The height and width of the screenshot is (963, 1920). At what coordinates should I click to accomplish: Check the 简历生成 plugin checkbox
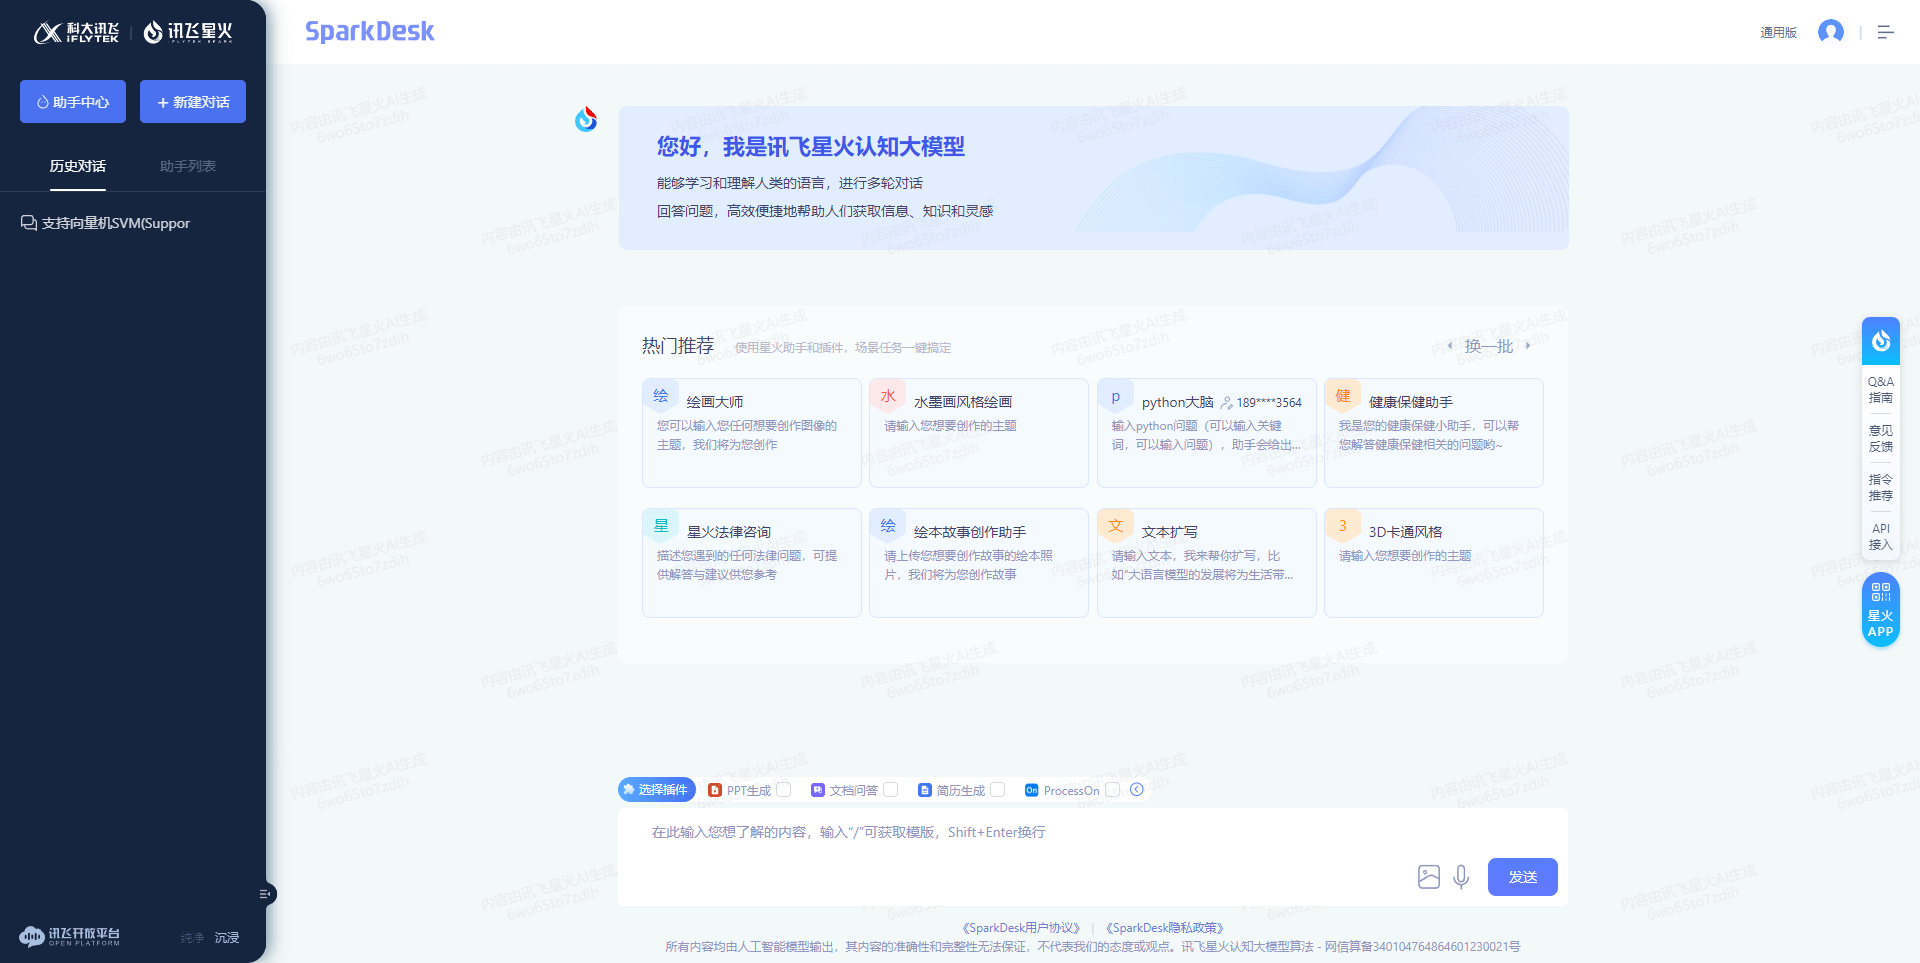point(997,790)
